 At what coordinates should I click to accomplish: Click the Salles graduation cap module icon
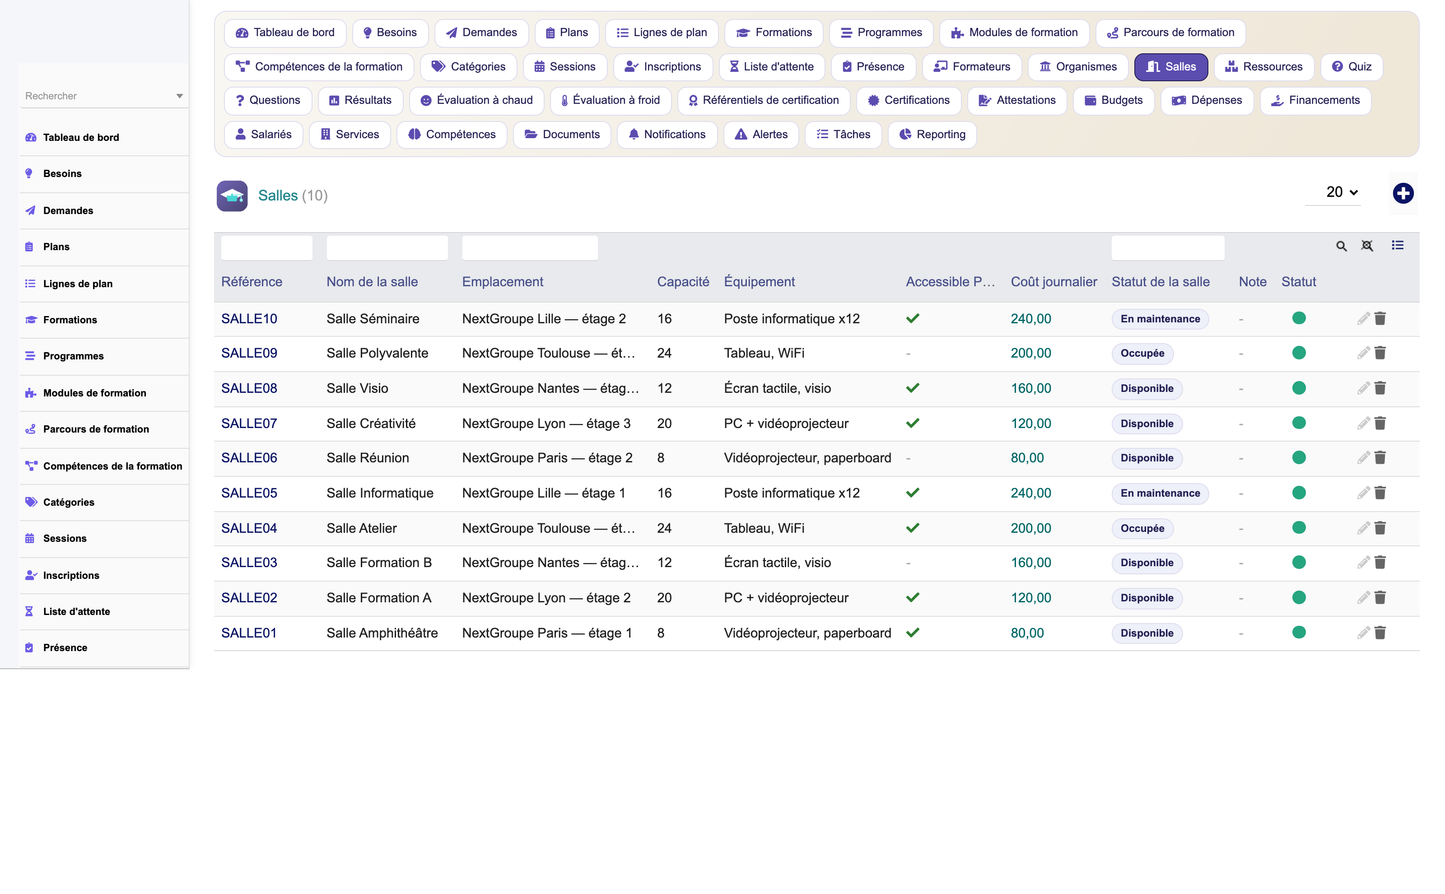[232, 195]
